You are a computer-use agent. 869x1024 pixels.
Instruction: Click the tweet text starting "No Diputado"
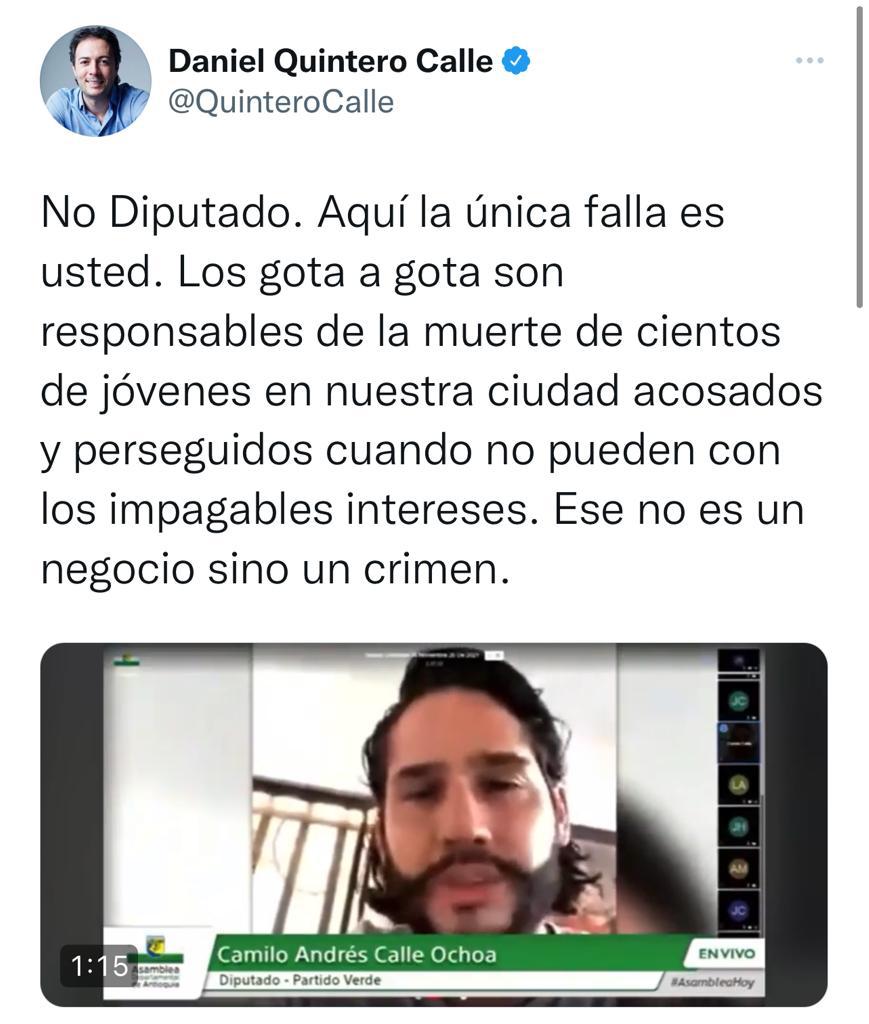coord(432,391)
